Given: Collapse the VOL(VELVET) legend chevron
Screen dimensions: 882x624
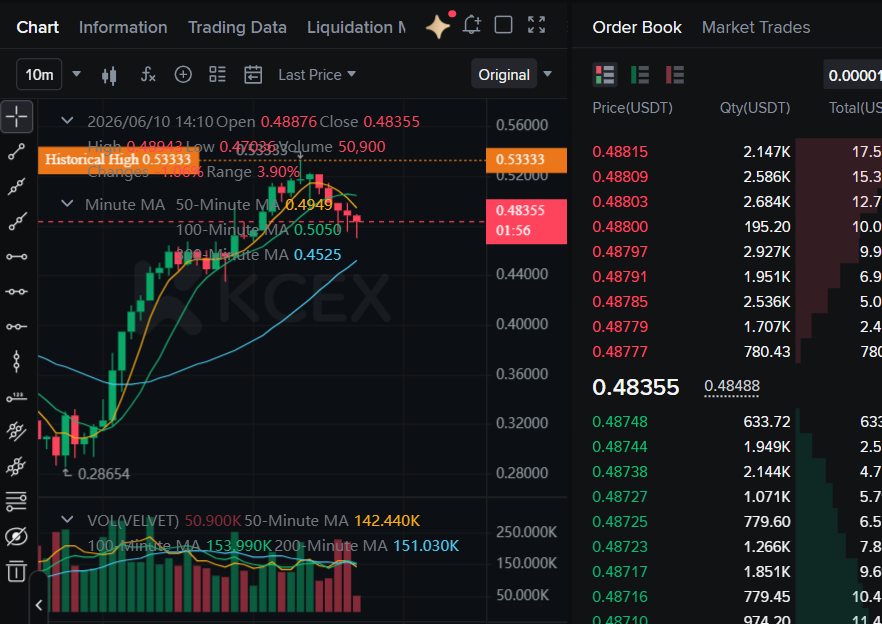Looking at the screenshot, I should [68, 519].
